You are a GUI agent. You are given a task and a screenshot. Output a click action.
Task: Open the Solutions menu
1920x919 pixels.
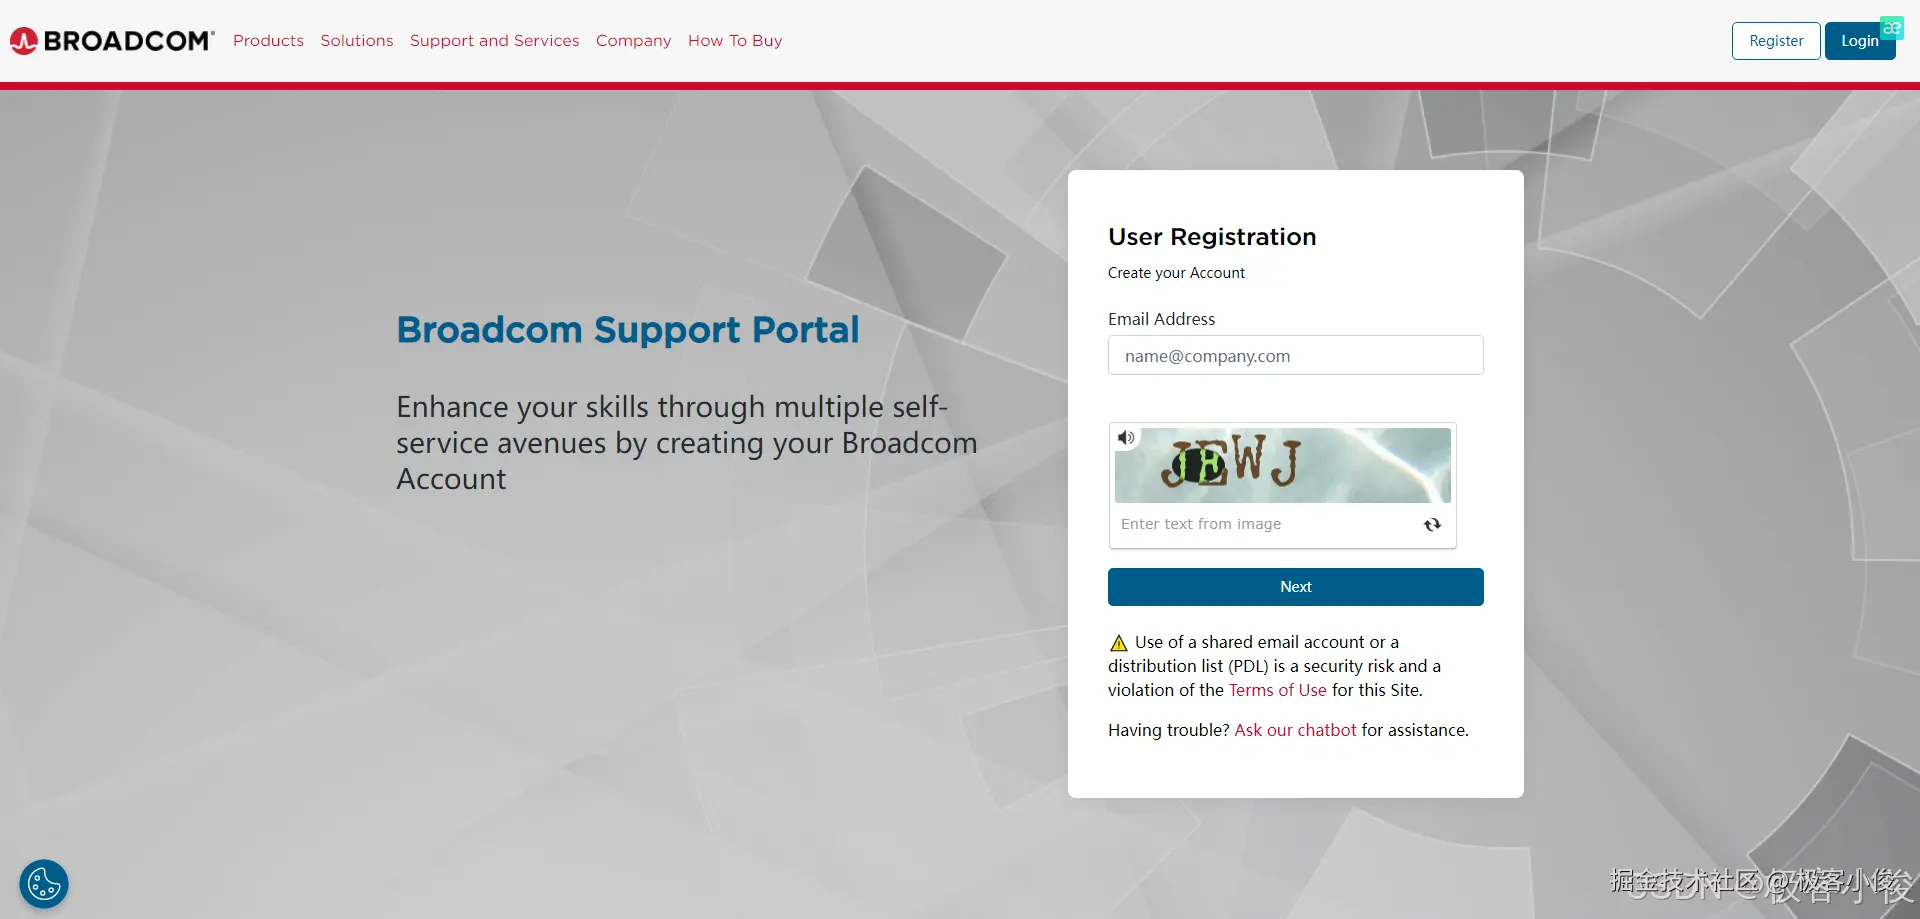[357, 41]
